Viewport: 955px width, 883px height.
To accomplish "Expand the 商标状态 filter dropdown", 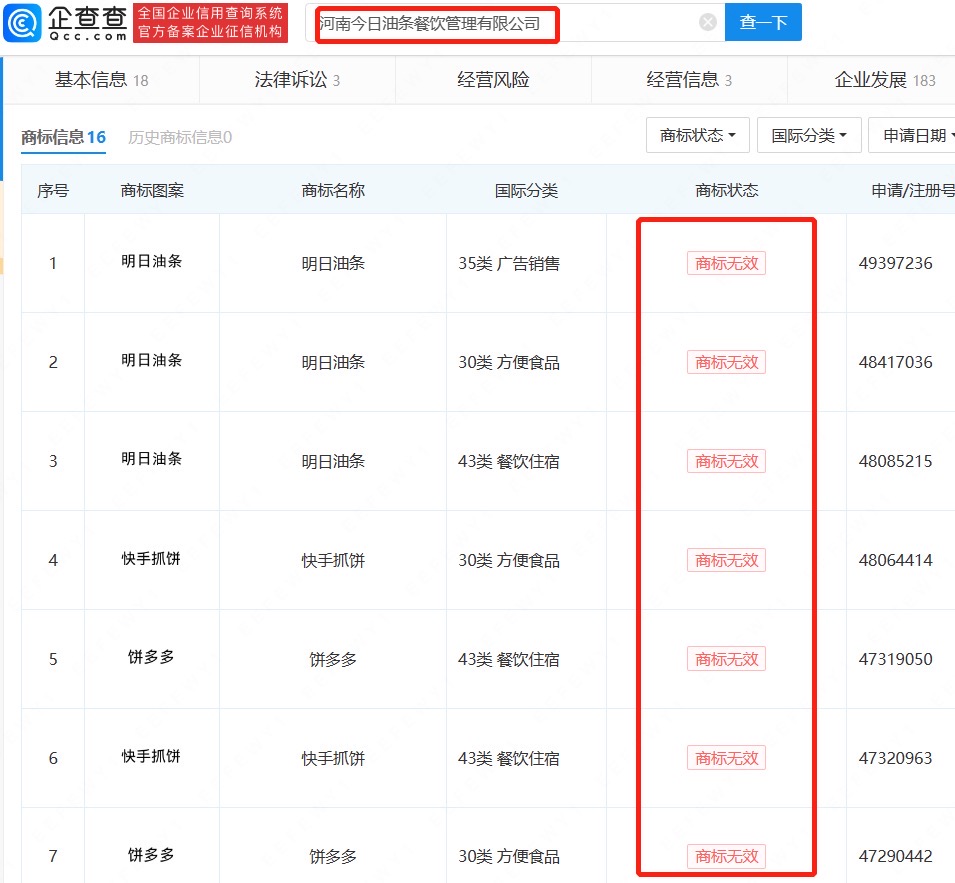I will pos(698,135).
